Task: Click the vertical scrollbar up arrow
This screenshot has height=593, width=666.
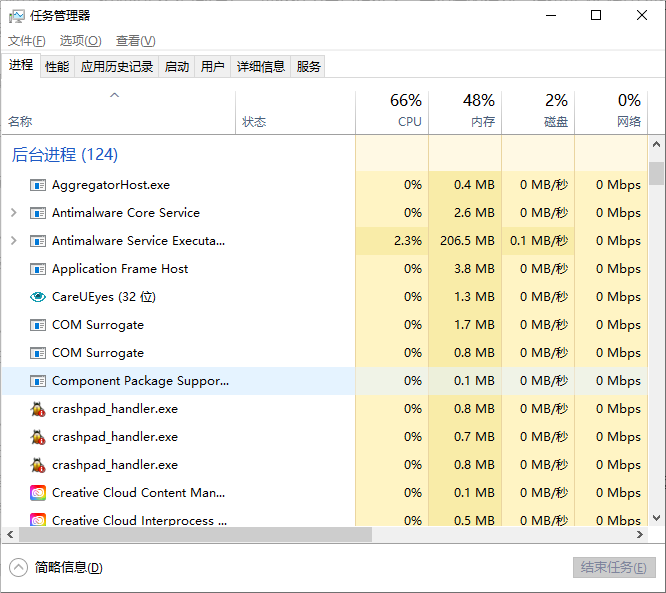Action: pyautogui.click(x=656, y=144)
